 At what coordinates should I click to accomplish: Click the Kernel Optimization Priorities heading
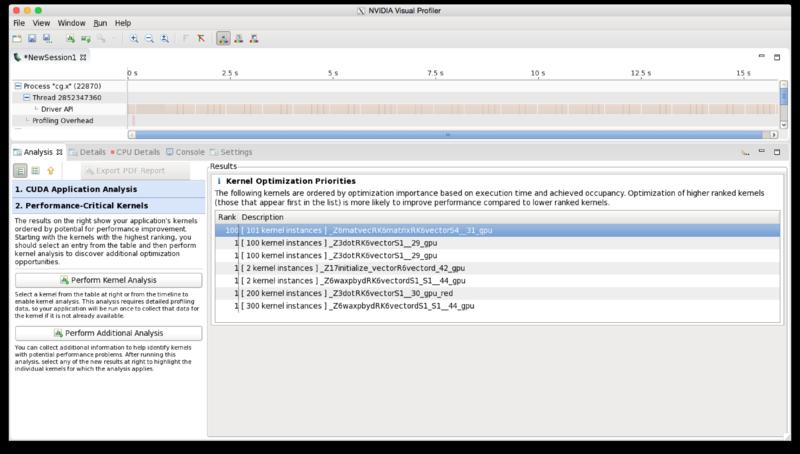click(291, 181)
